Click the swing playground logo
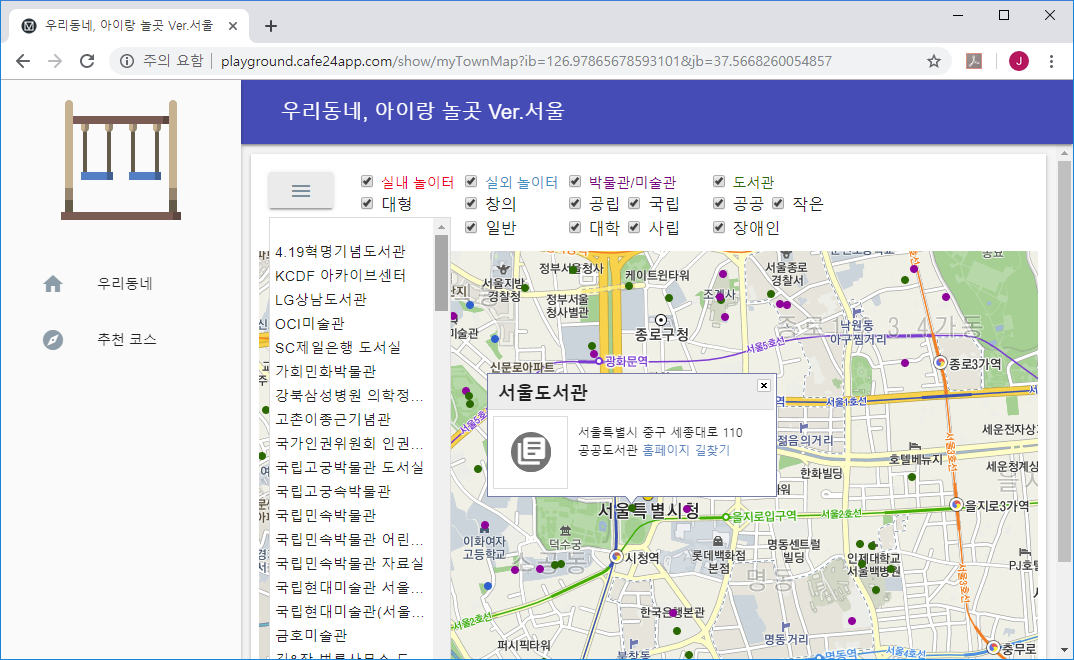Viewport: 1074px width, 660px height. tap(121, 160)
